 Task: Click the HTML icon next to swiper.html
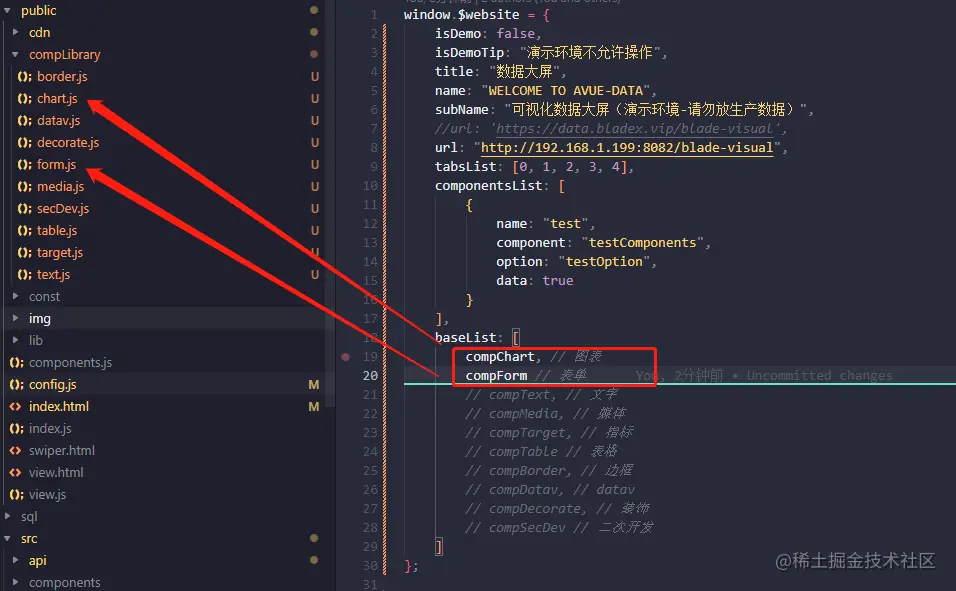point(16,450)
